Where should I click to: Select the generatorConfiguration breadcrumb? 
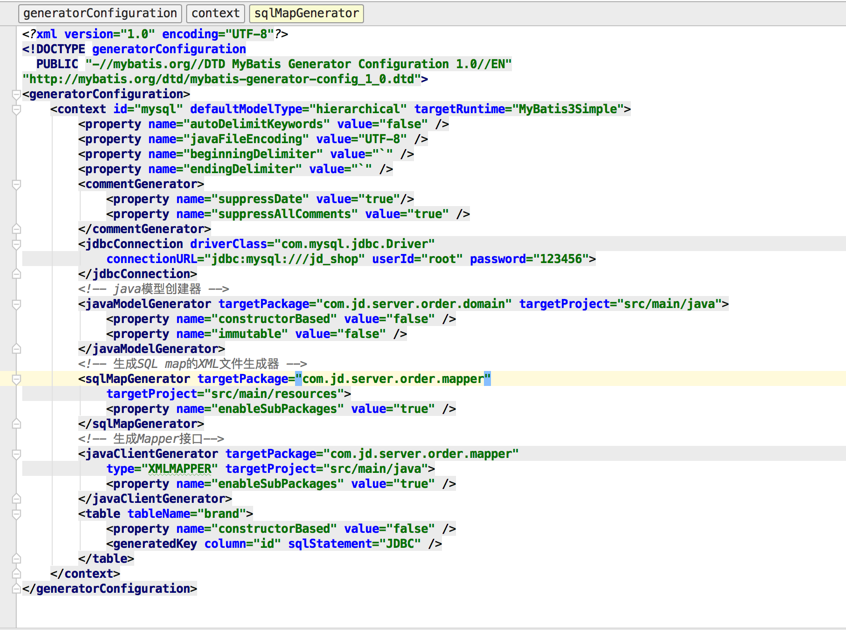click(x=100, y=13)
